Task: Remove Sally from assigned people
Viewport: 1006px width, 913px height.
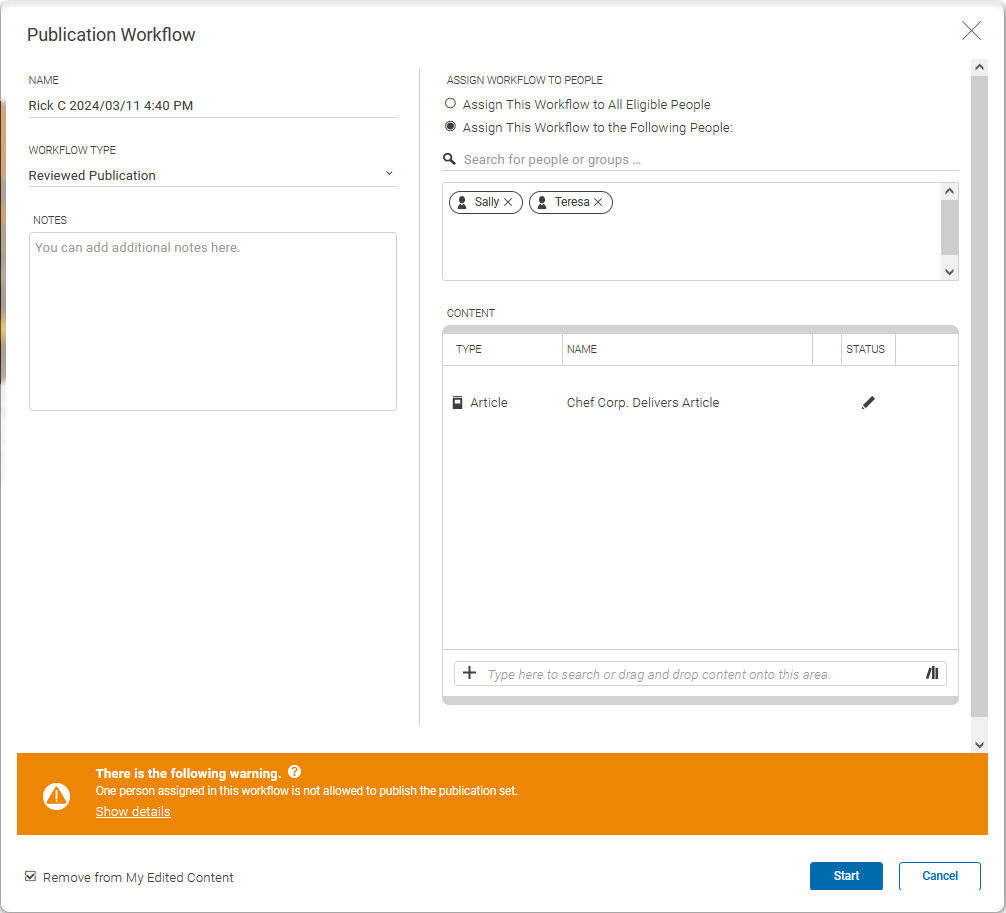Action: pyautogui.click(x=508, y=202)
